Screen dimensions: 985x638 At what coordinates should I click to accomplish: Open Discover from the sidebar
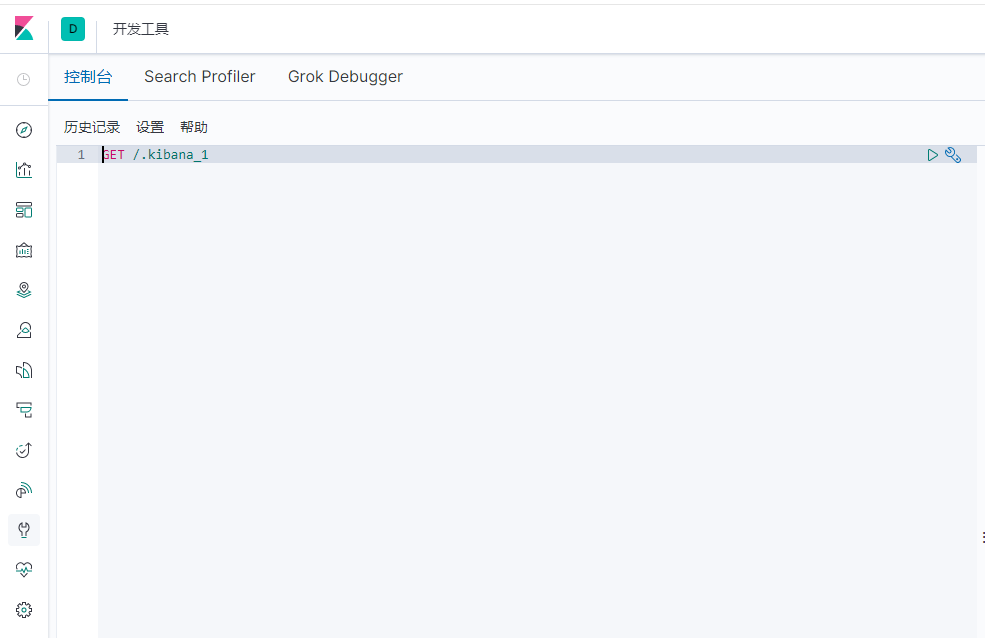click(24, 130)
